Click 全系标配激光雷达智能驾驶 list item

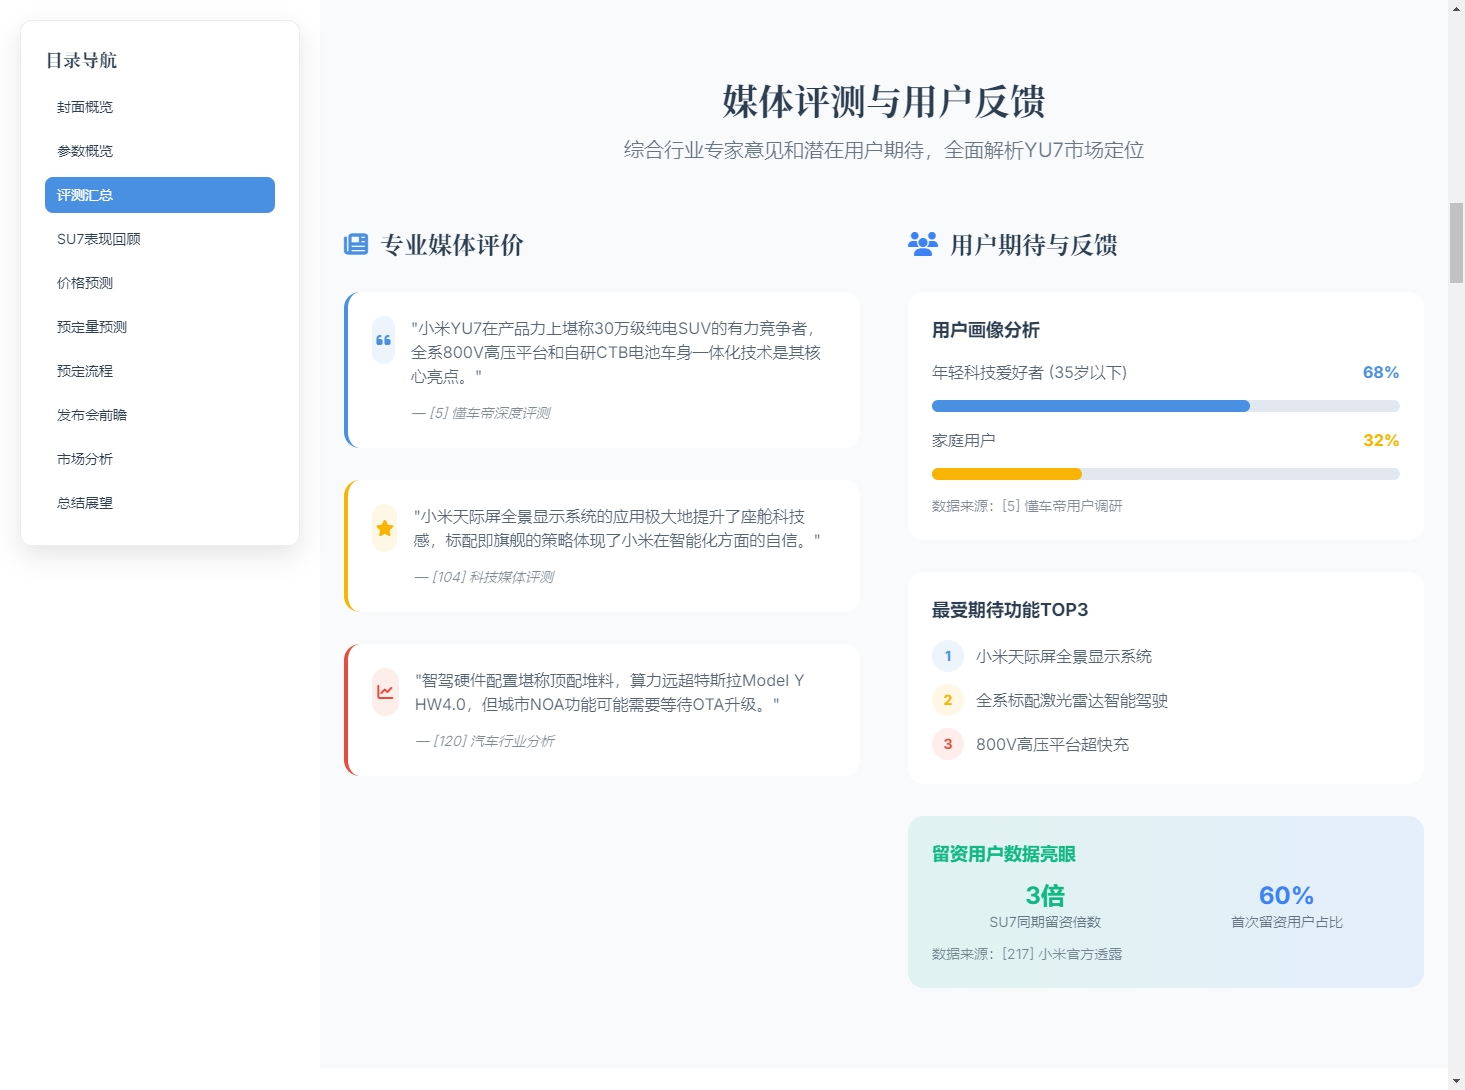coord(1072,700)
